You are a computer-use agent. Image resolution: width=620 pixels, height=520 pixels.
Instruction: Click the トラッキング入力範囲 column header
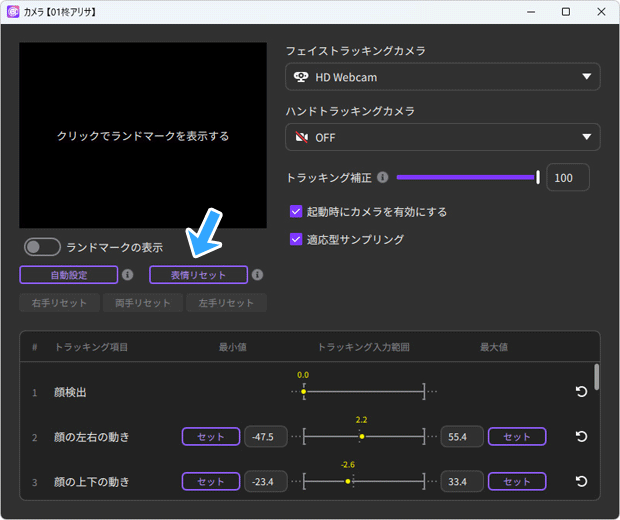point(364,347)
